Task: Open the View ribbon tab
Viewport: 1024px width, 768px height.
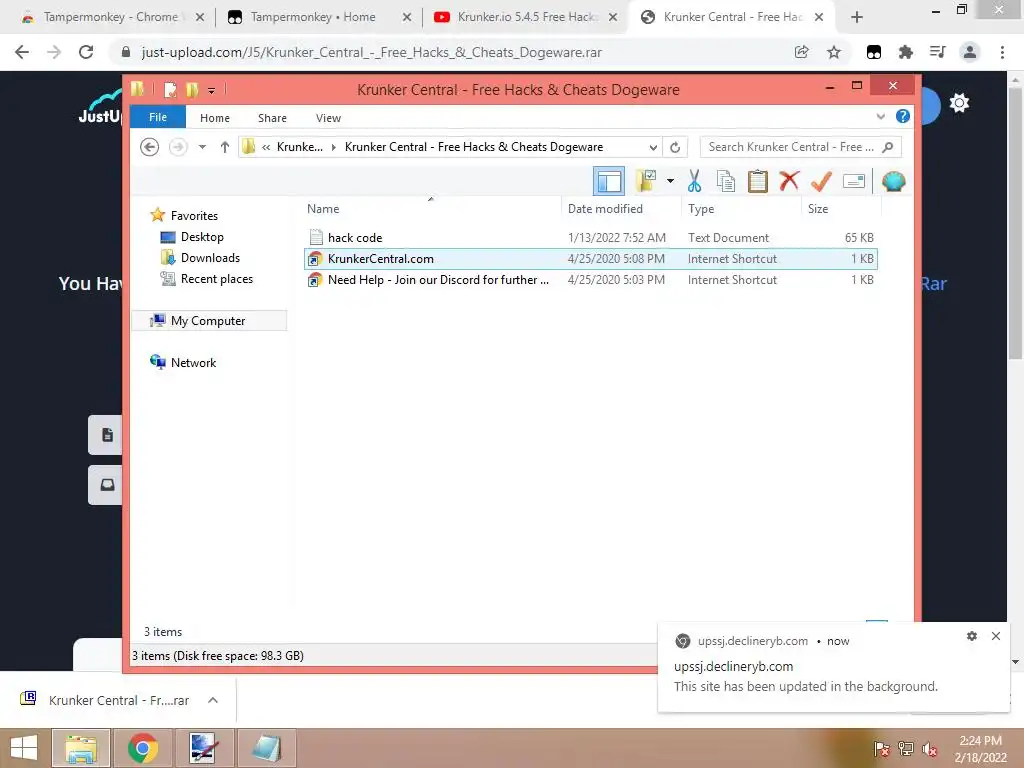Action: tap(328, 118)
